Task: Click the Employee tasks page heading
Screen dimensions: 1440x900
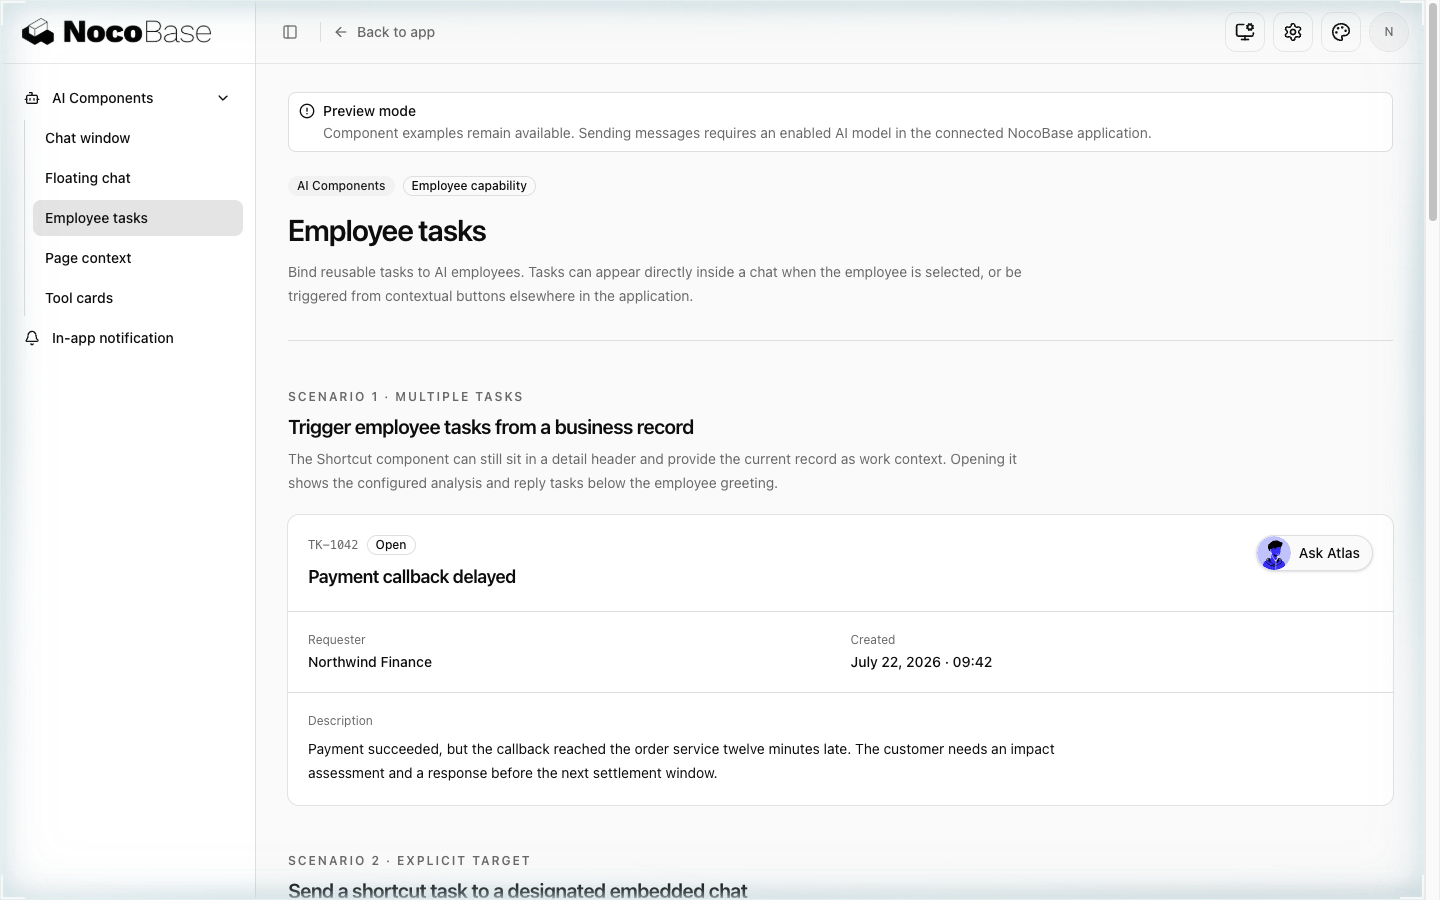Action: pyautogui.click(x=387, y=231)
